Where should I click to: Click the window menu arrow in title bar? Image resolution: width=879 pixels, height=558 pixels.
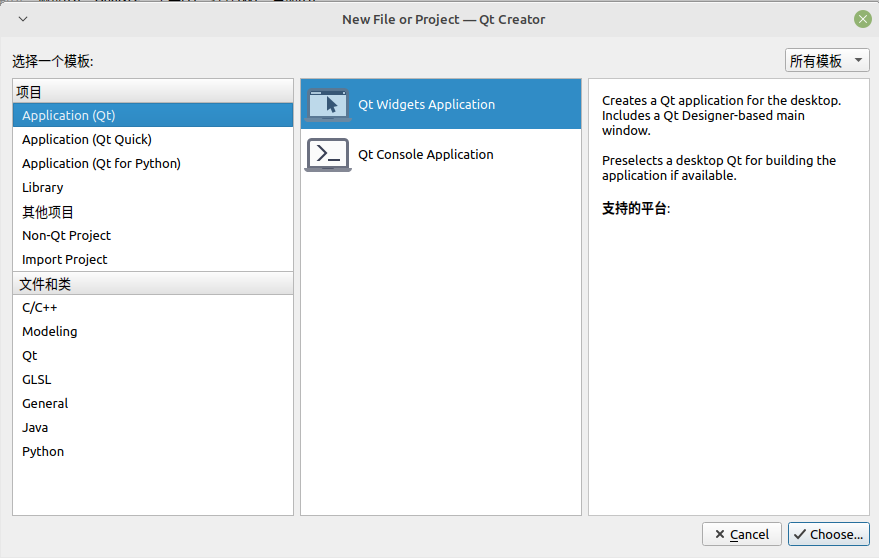click(x=23, y=19)
